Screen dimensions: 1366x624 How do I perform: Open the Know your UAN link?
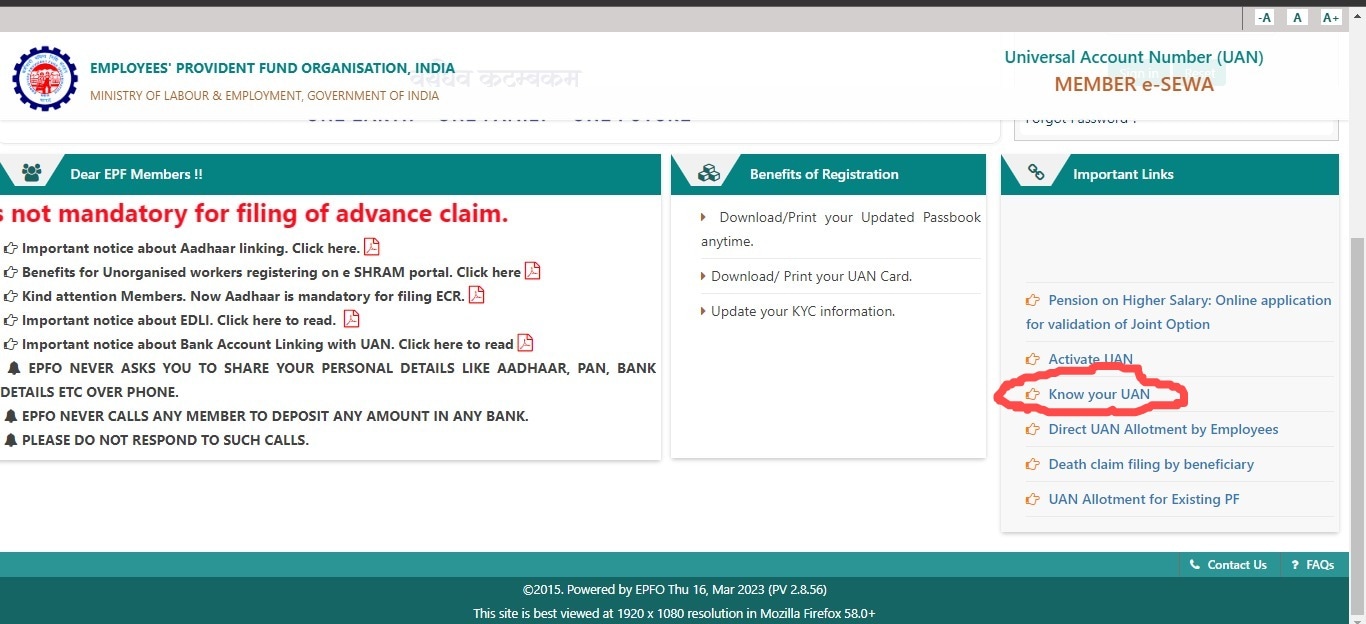1099,394
